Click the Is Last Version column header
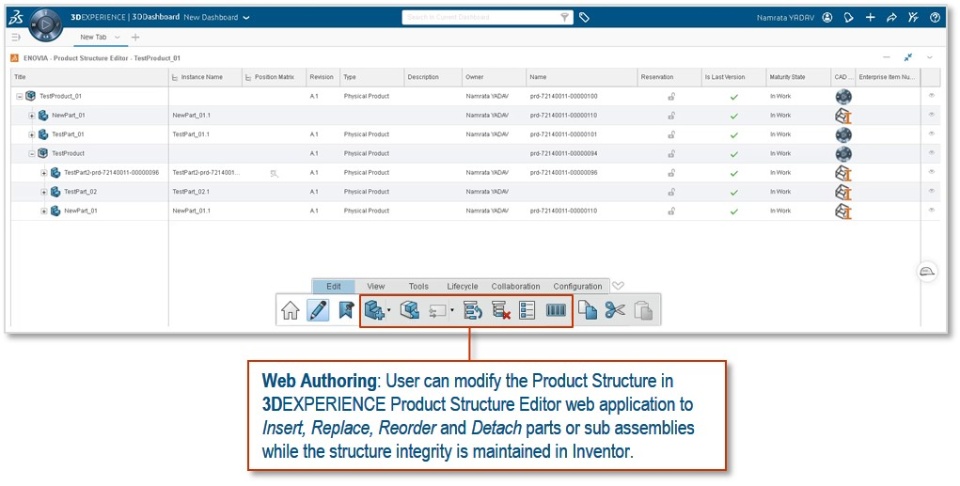The width and height of the screenshot is (960, 486). (x=733, y=77)
